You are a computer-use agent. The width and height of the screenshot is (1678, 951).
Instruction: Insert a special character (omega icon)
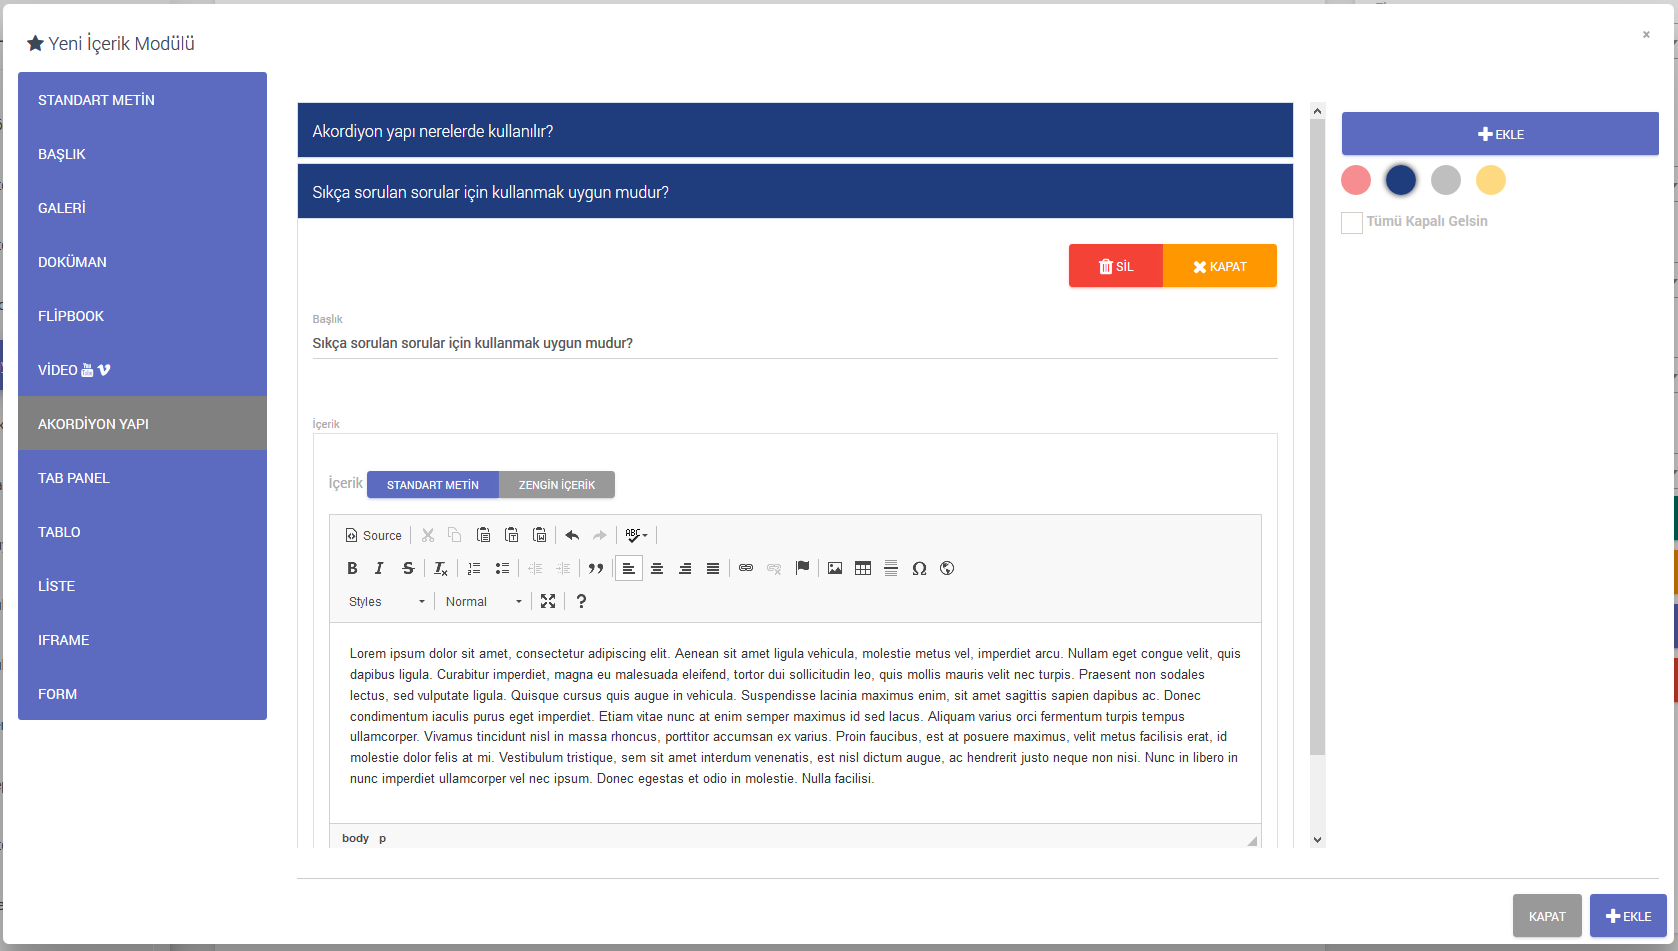tap(919, 568)
